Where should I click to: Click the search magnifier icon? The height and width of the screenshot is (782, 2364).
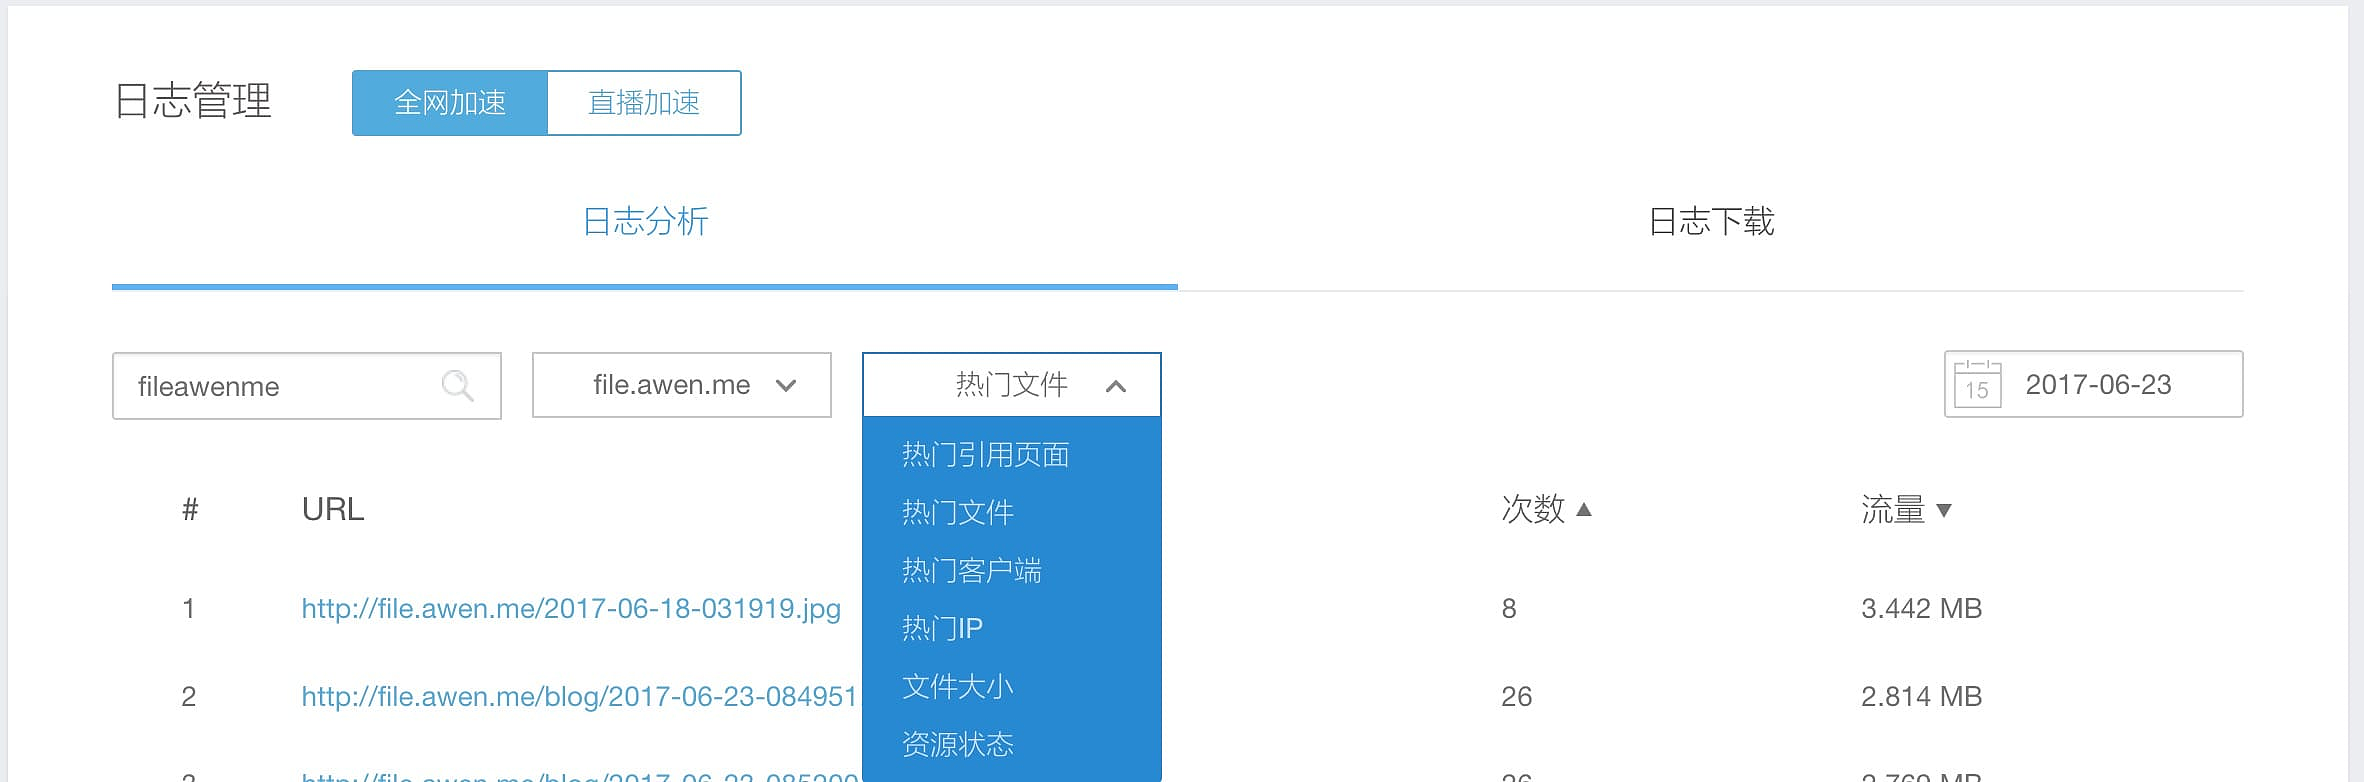click(457, 386)
